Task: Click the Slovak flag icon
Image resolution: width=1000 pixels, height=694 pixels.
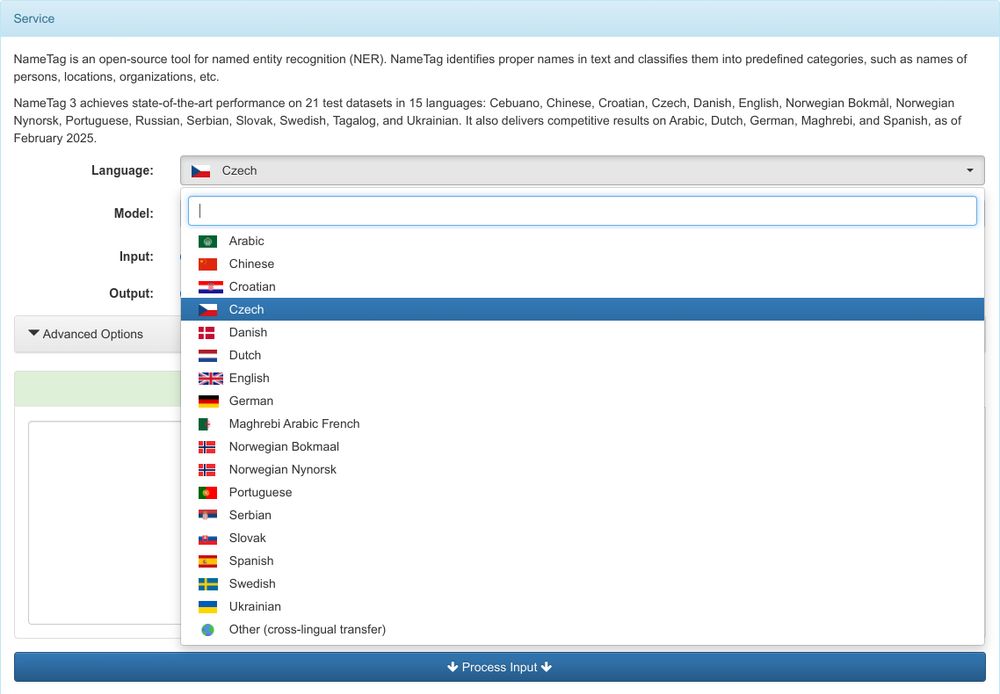Action: point(207,538)
